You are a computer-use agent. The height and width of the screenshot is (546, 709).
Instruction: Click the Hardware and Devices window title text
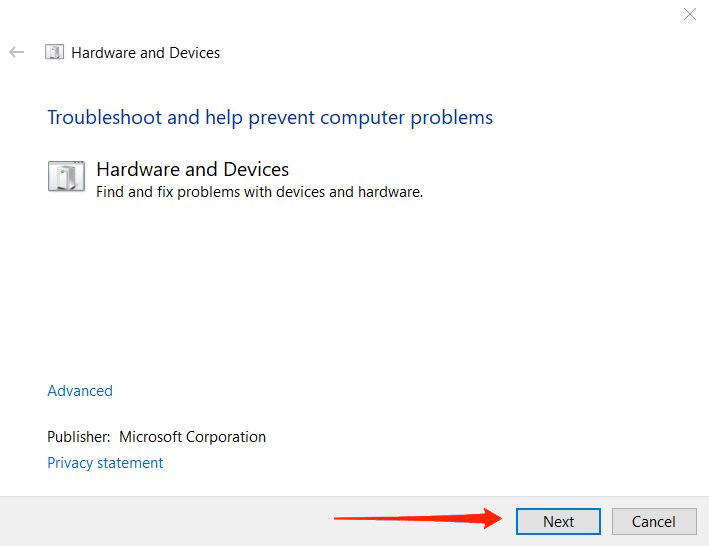146,53
